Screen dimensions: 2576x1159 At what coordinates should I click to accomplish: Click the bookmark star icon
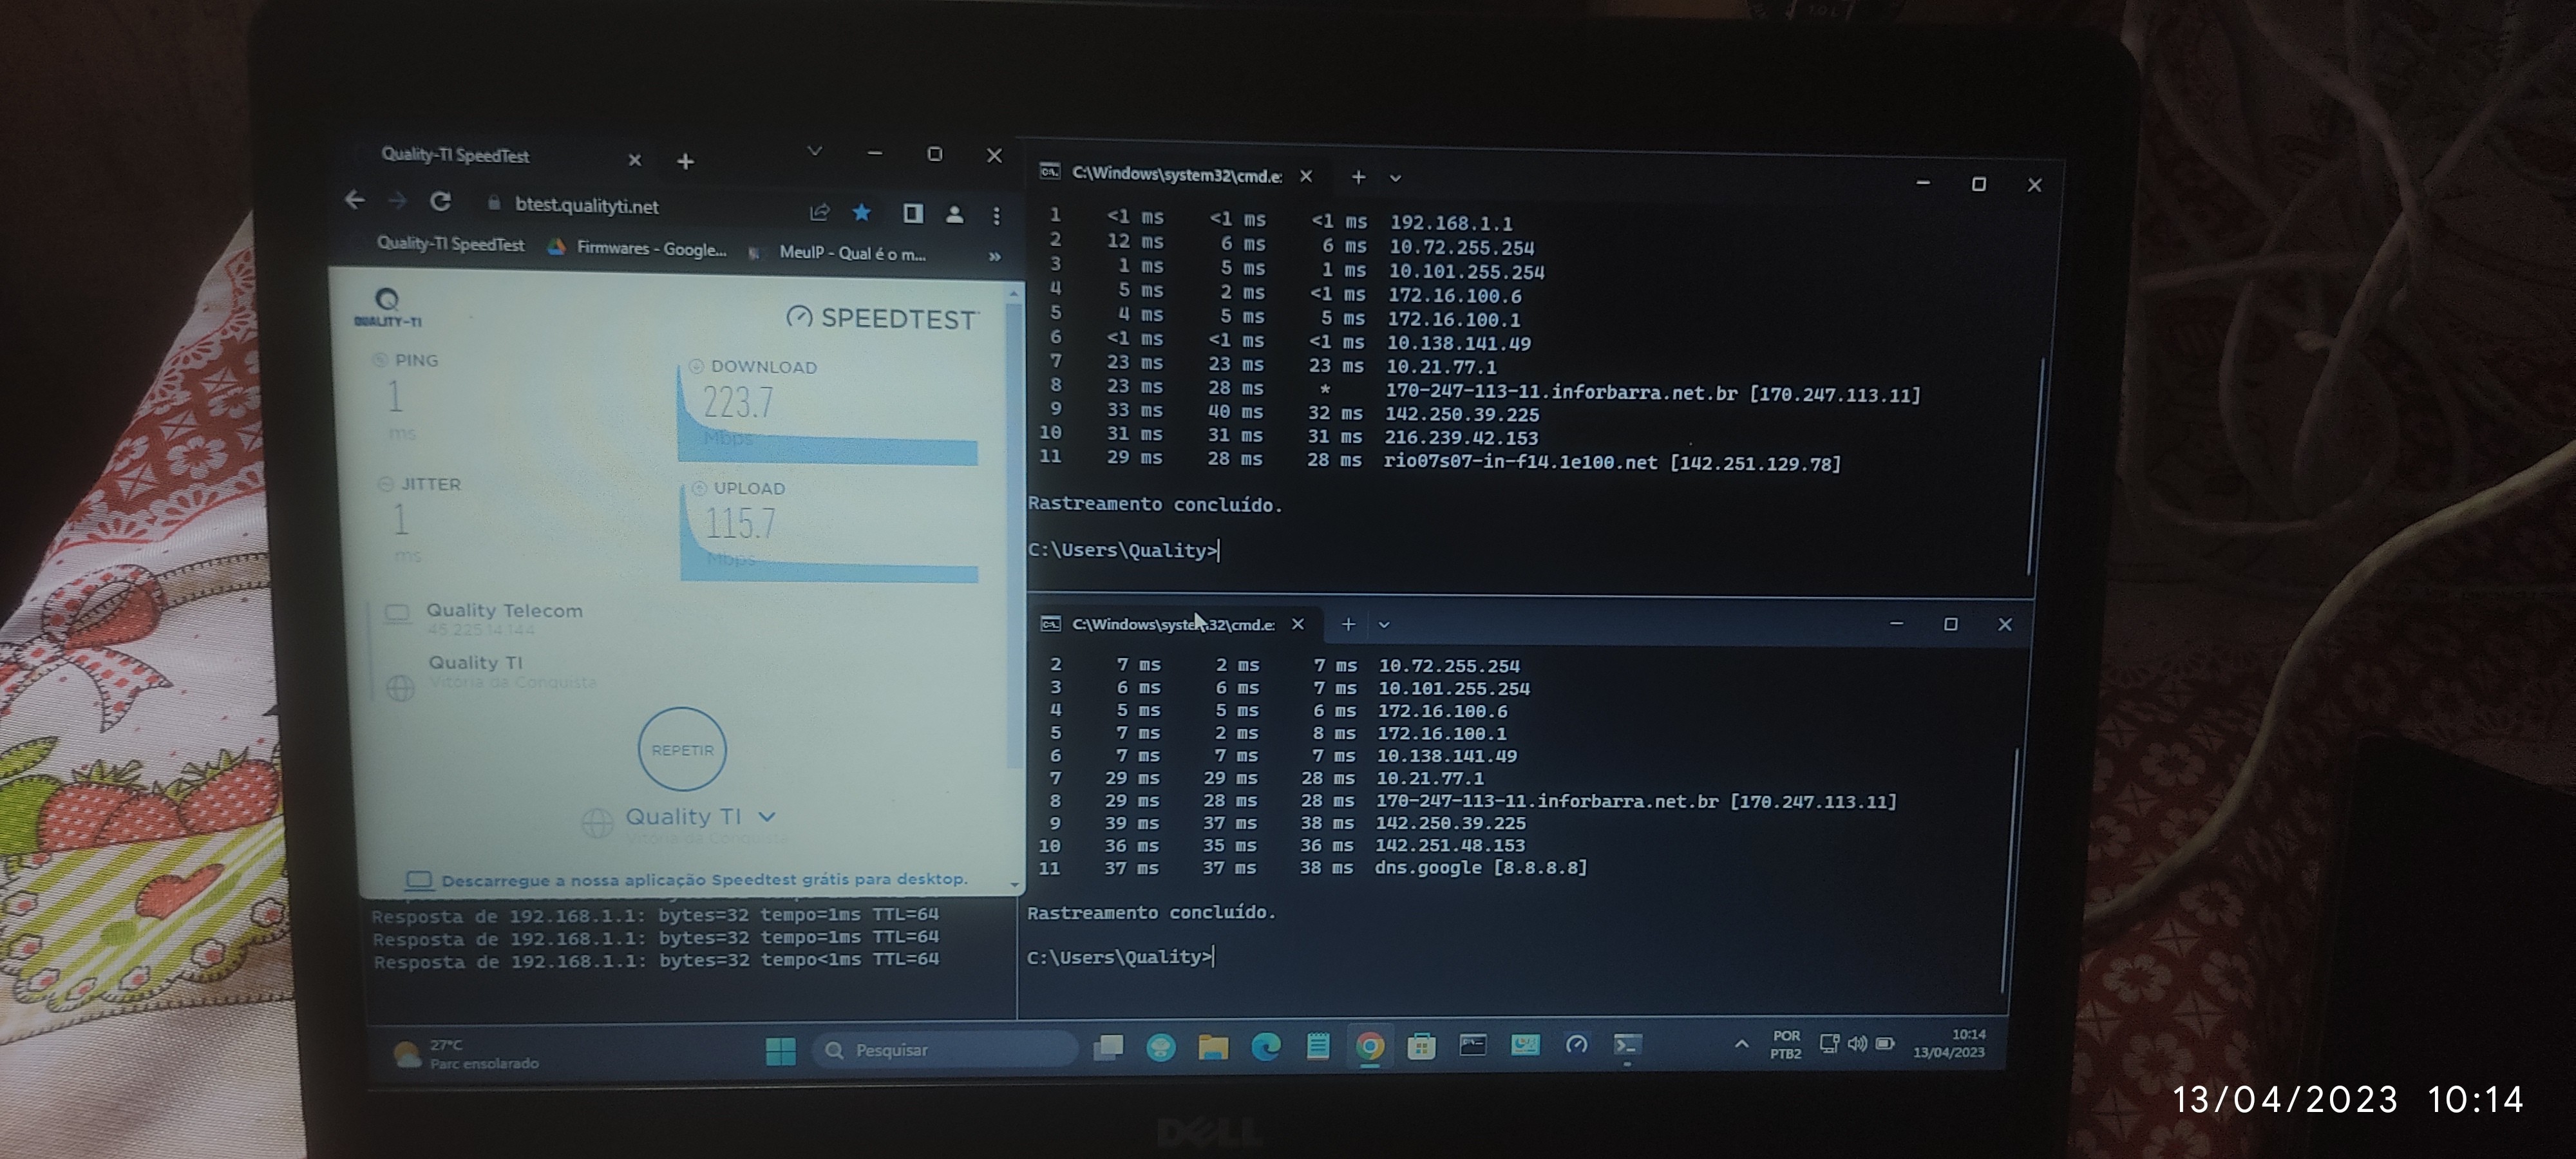click(862, 212)
